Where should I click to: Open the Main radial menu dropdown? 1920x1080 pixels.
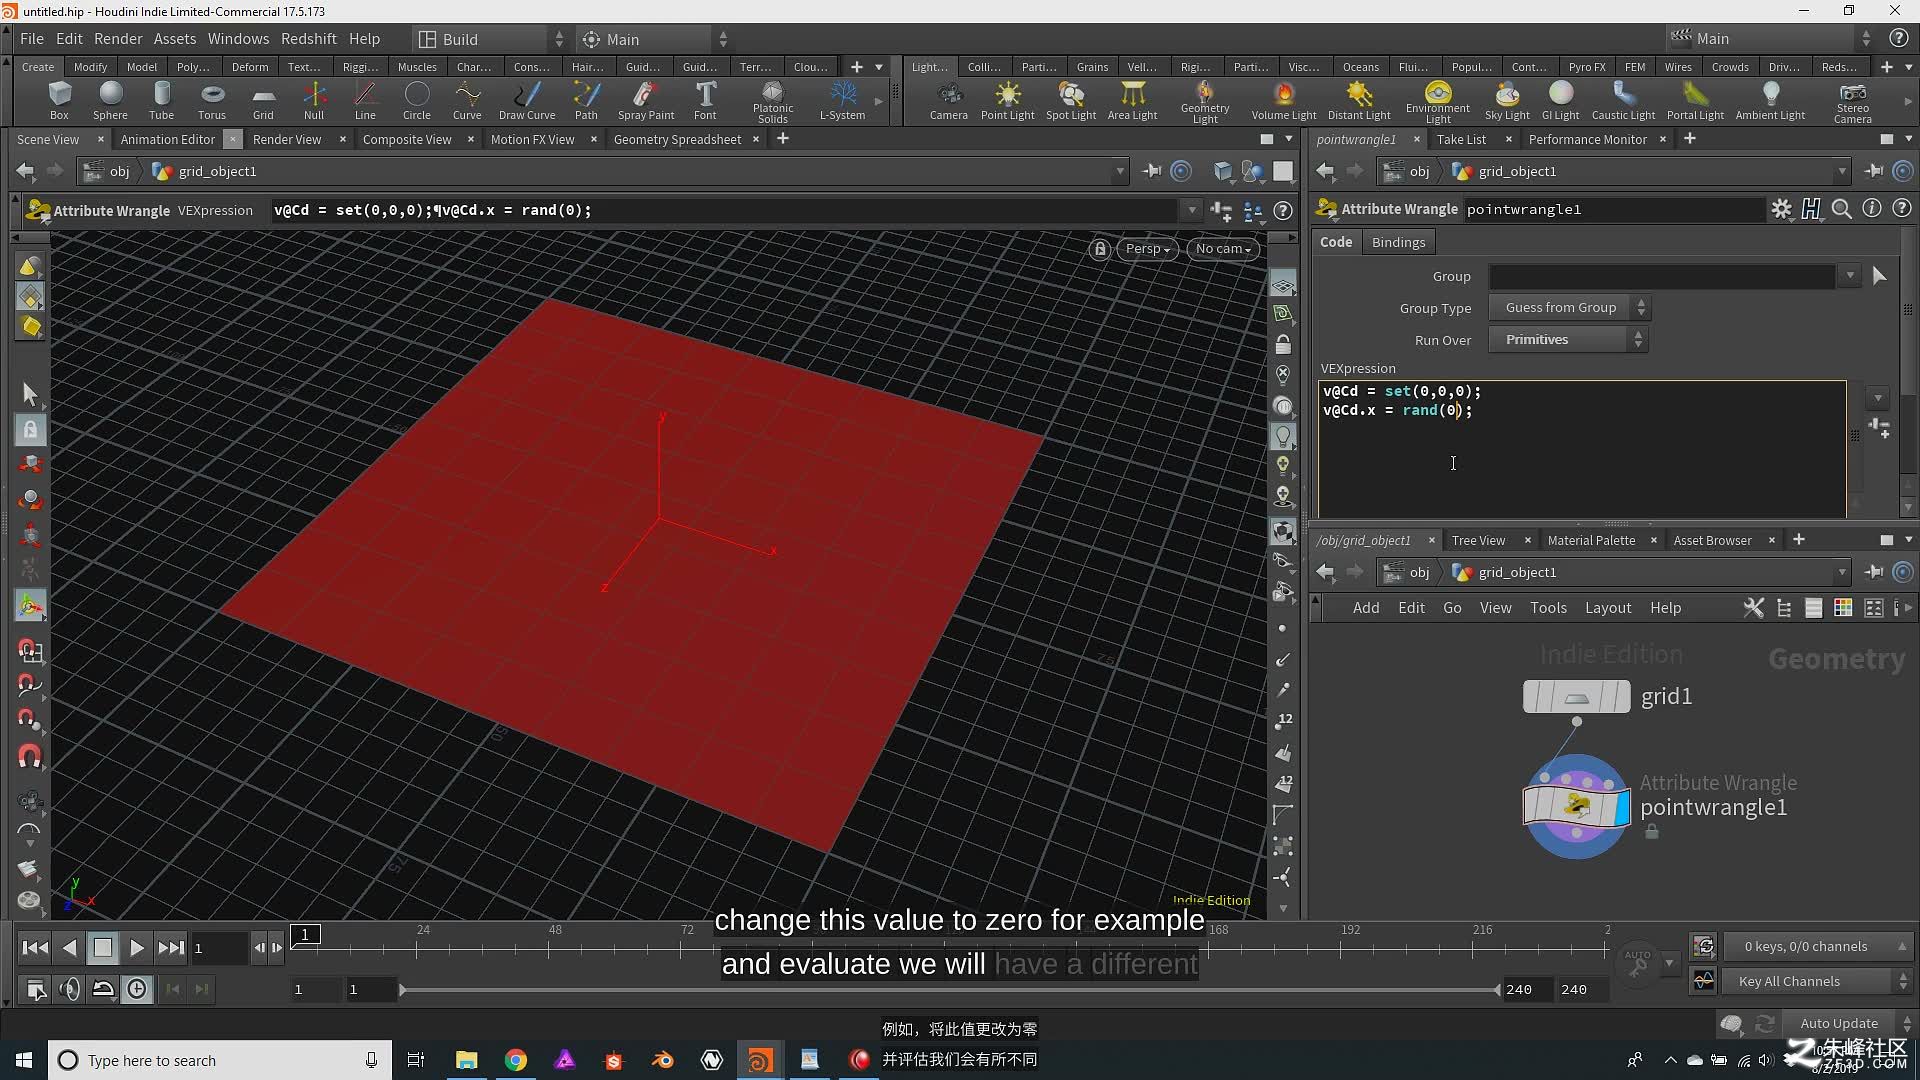(x=655, y=39)
